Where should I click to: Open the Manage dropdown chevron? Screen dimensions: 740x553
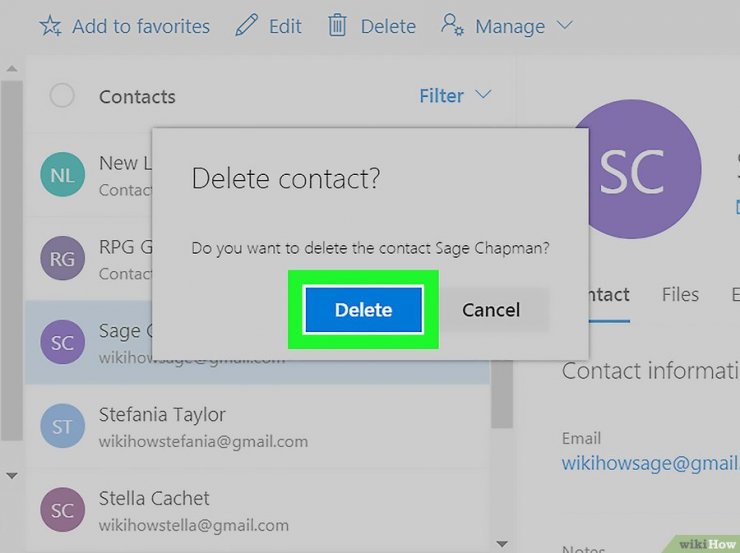[x=564, y=25]
